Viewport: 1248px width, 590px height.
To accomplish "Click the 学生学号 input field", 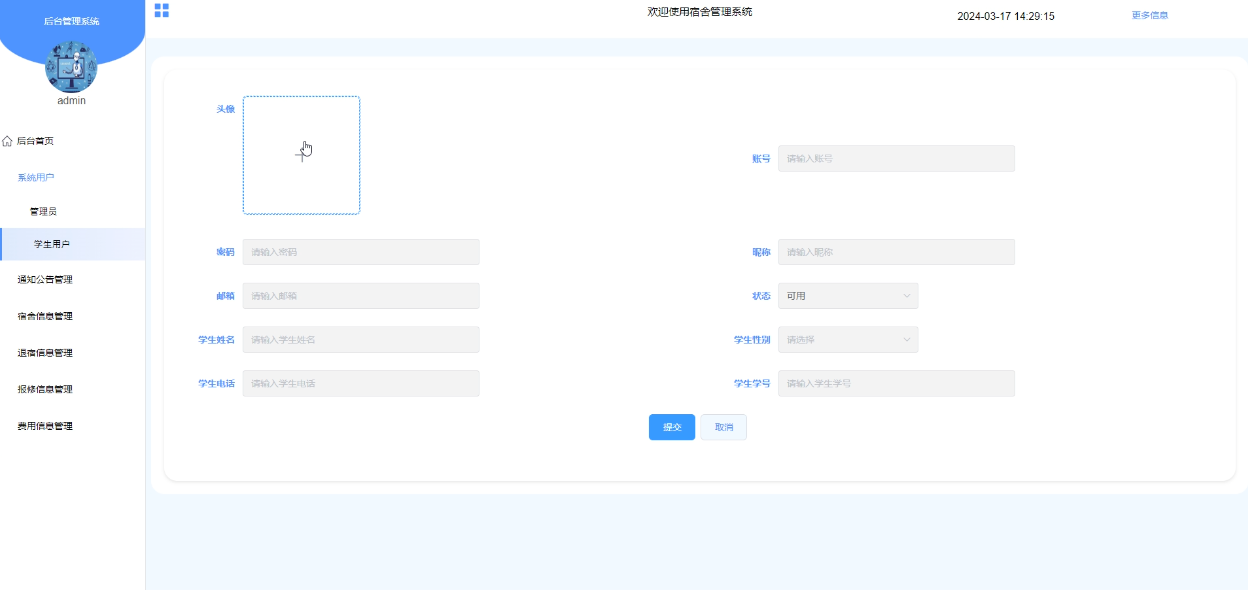I will [x=896, y=383].
